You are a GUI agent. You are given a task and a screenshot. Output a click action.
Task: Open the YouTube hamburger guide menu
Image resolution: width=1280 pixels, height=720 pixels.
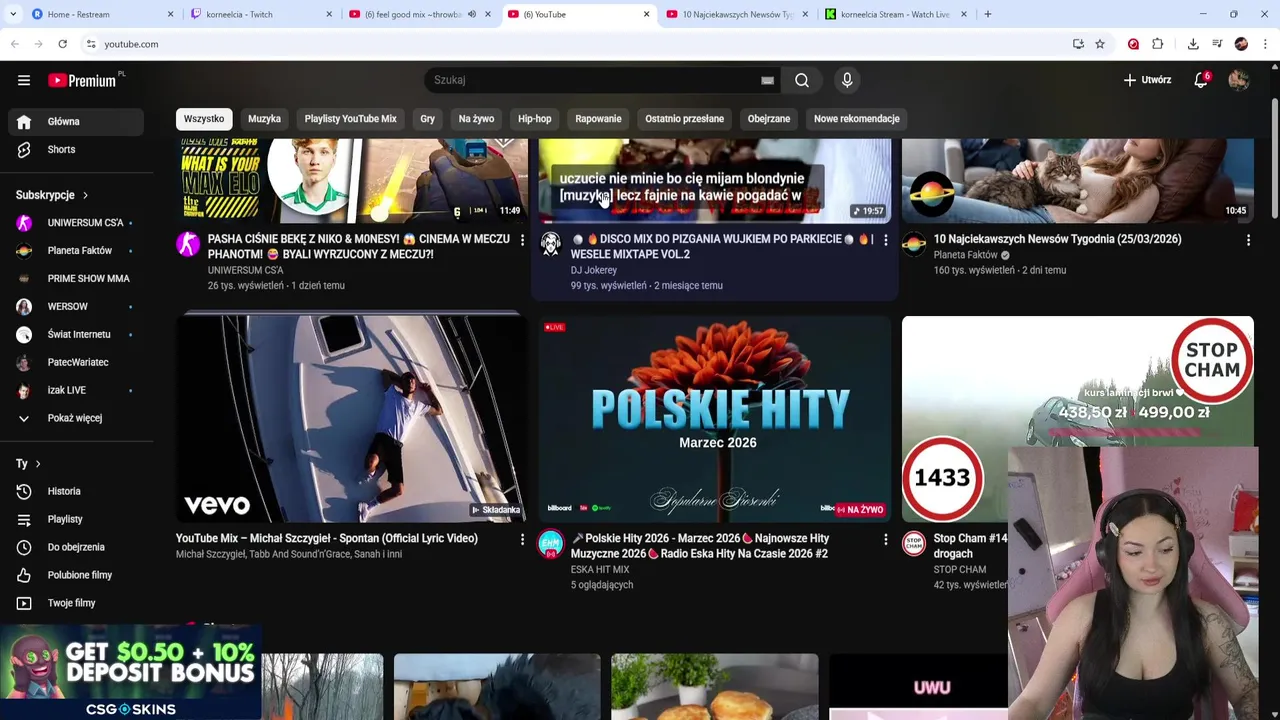coord(24,80)
